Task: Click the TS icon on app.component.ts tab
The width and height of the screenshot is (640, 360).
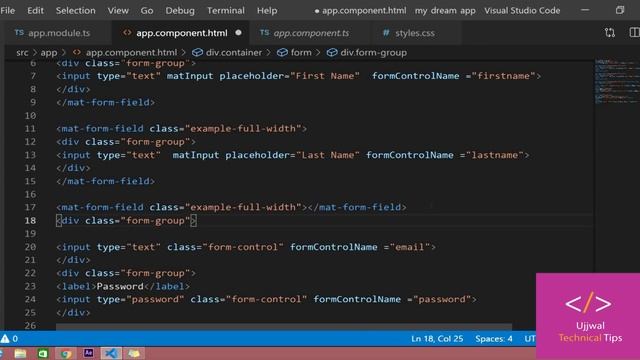Action: [x=264, y=33]
